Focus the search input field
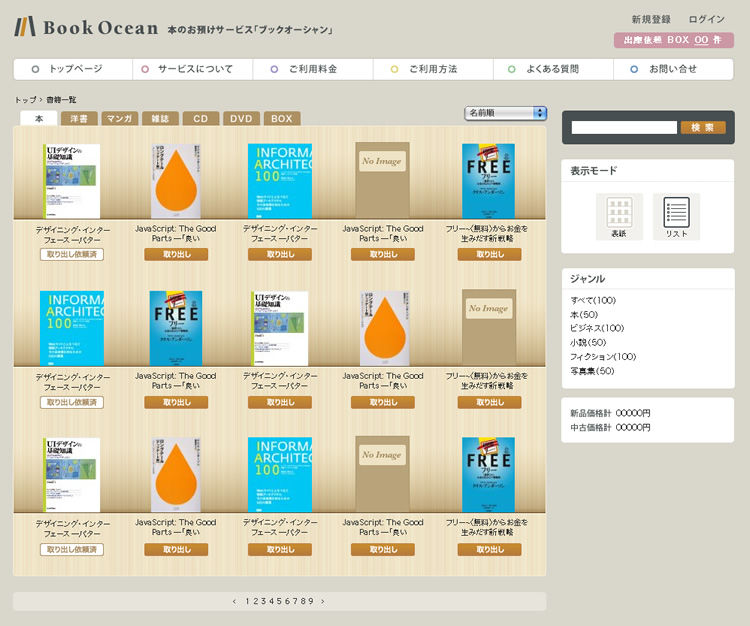The height and width of the screenshot is (626, 750). click(624, 127)
